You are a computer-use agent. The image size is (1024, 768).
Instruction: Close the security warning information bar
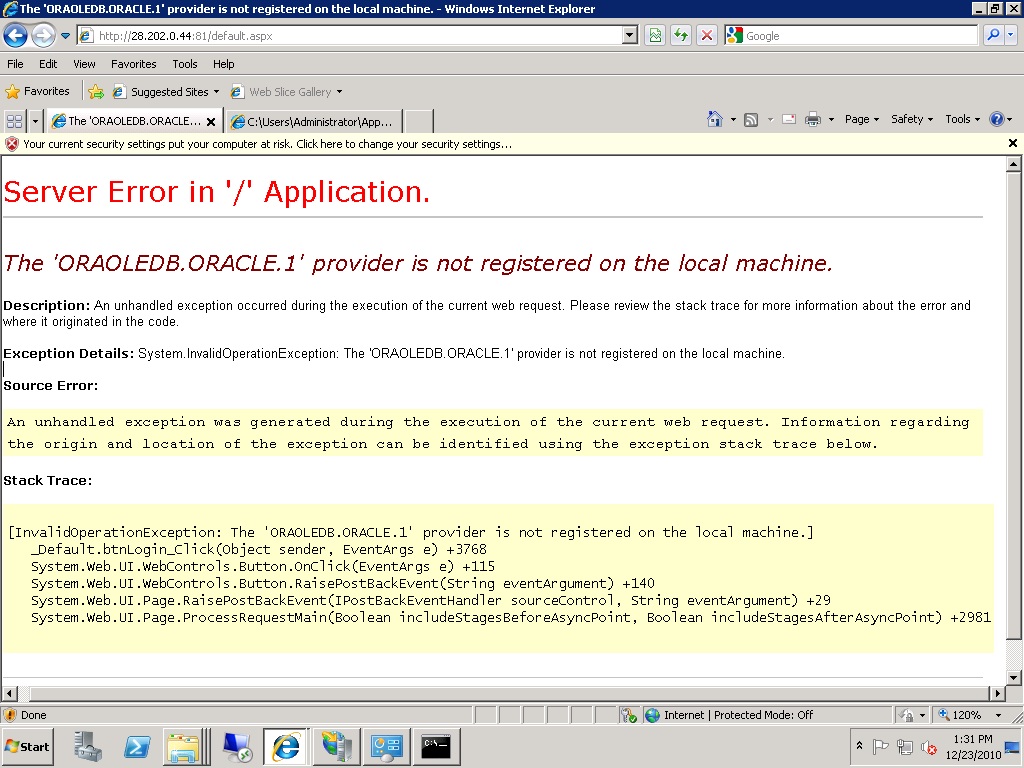tap(1012, 144)
